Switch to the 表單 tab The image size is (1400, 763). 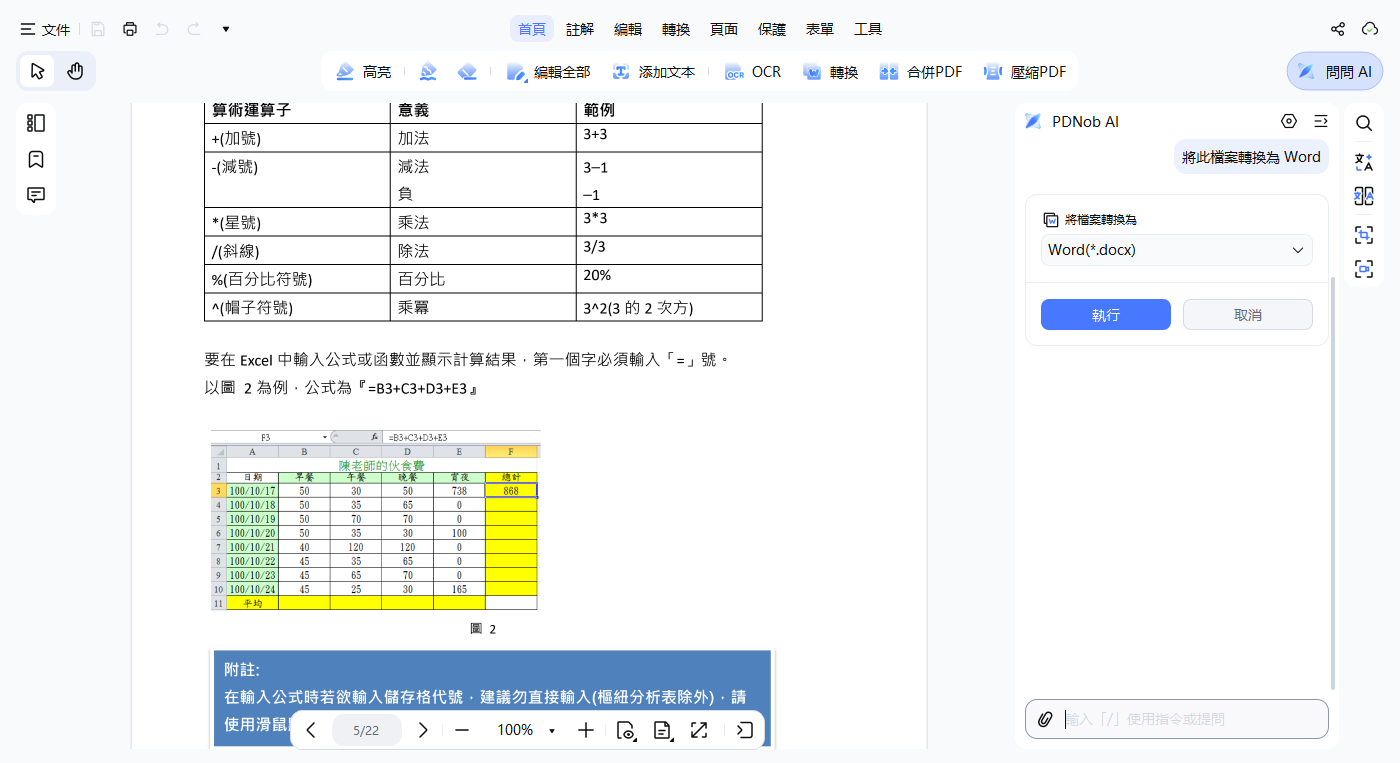point(820,29)
